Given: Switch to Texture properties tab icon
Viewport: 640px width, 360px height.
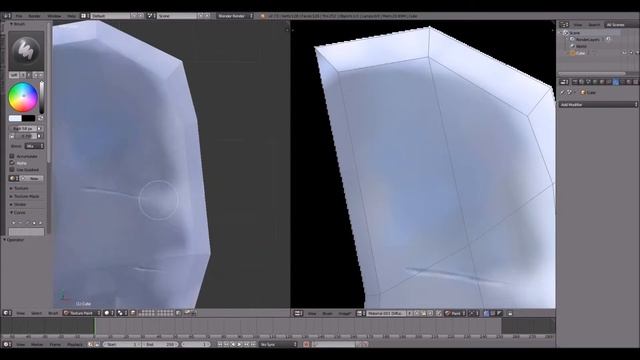Looking at the screenshot, I should click(x=636, y=82).
